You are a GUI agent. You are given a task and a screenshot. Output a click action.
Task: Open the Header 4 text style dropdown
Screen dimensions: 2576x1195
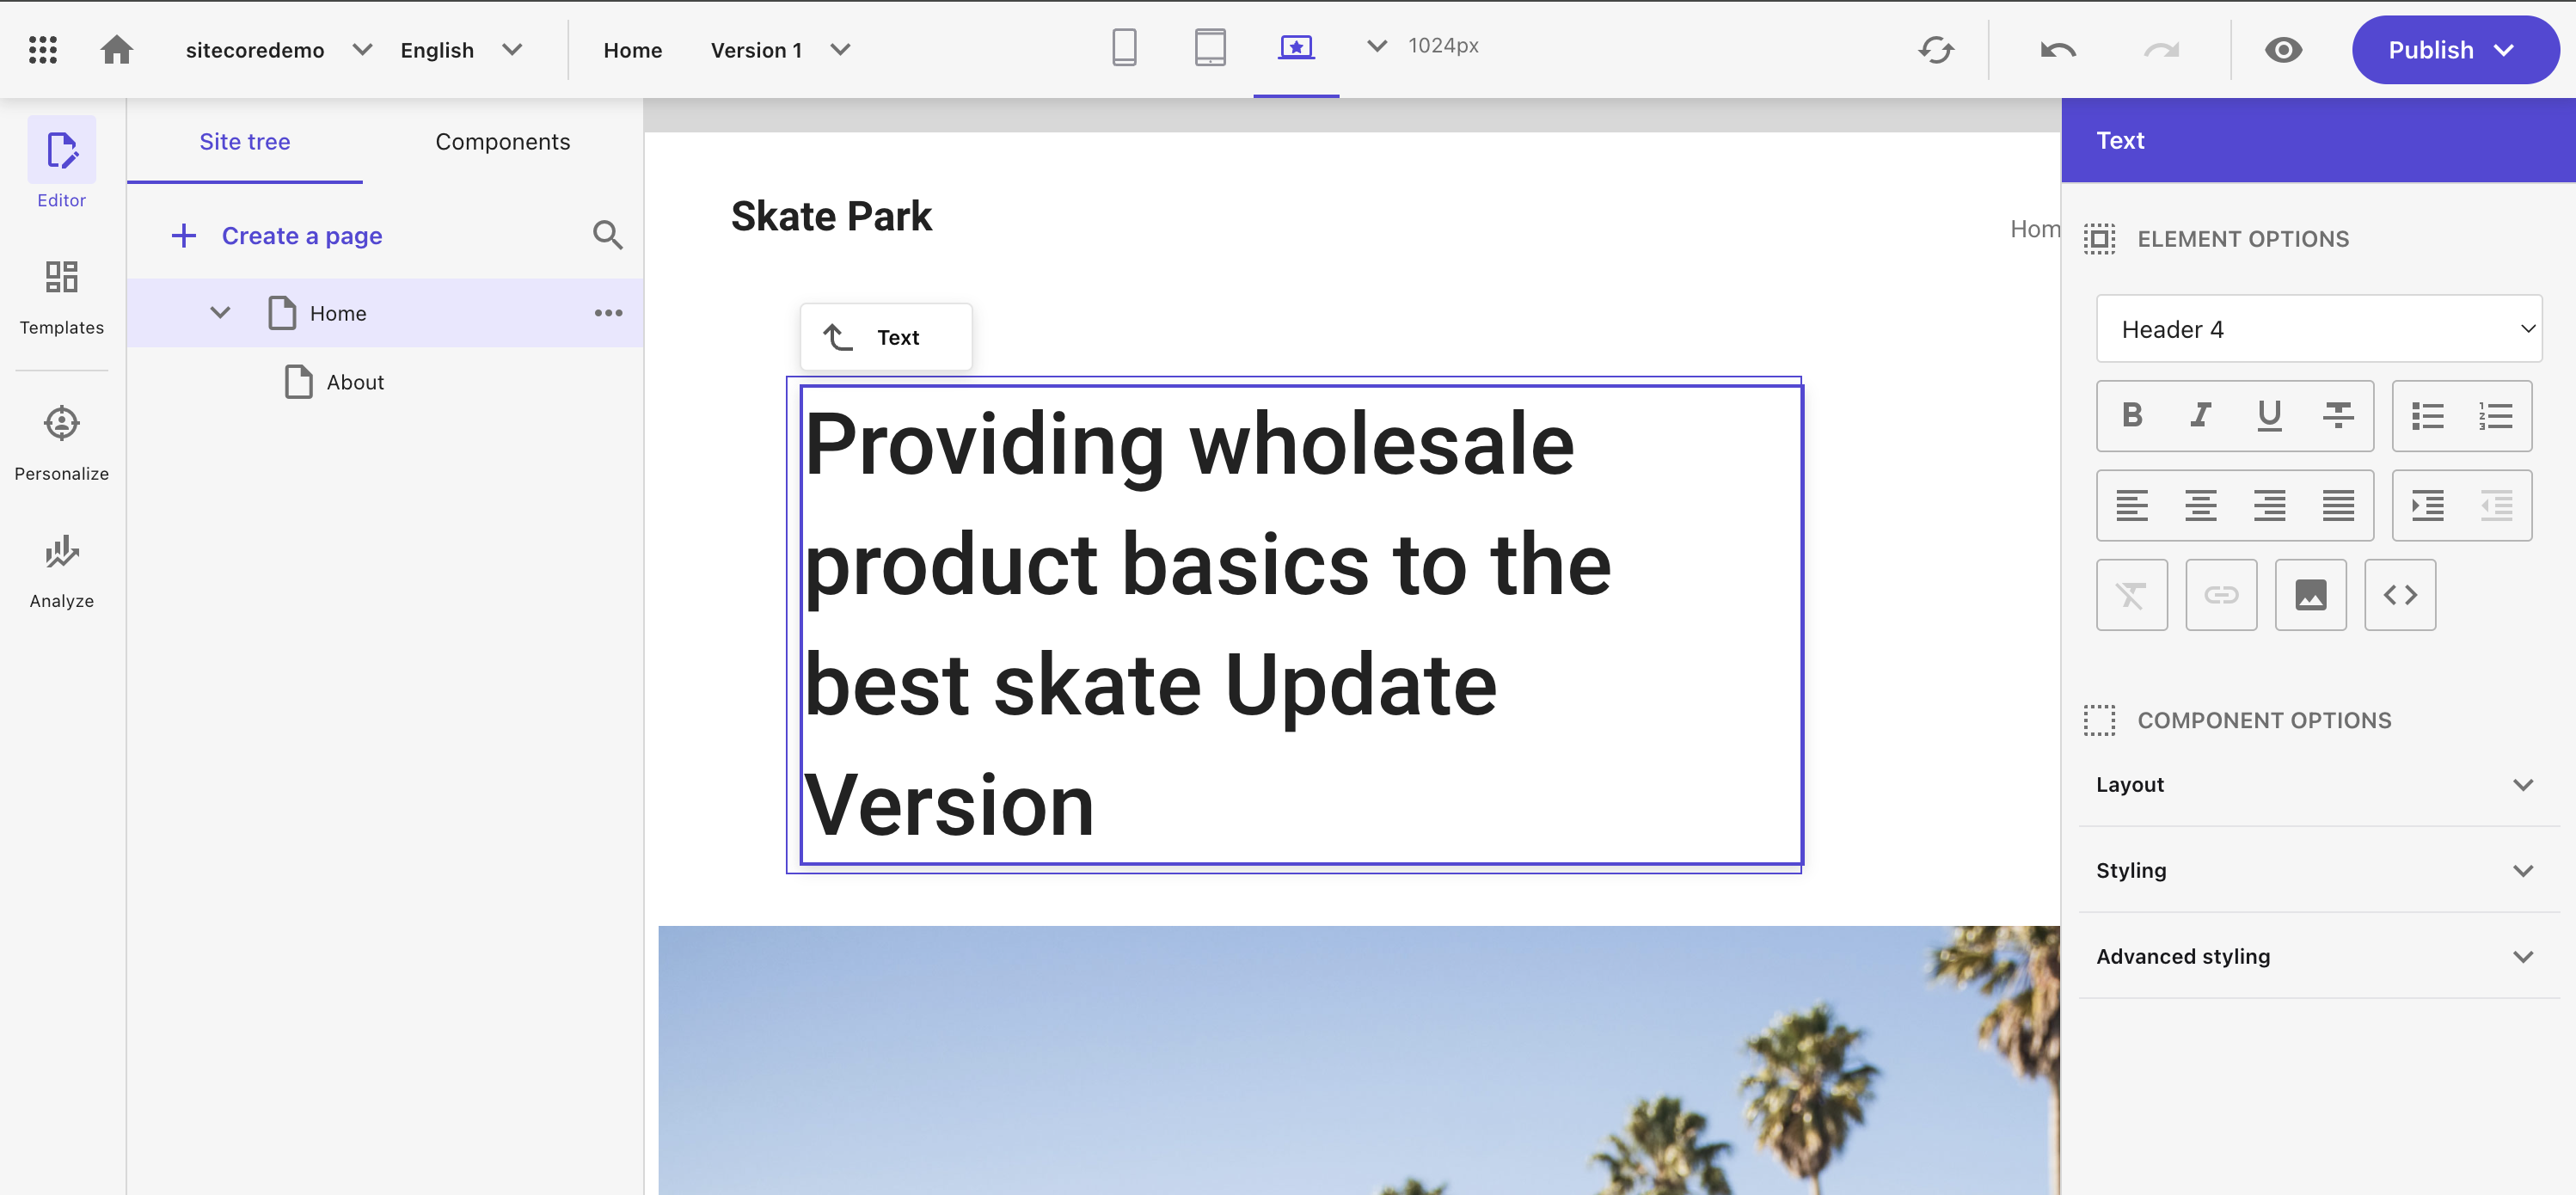pos(2319,329)
